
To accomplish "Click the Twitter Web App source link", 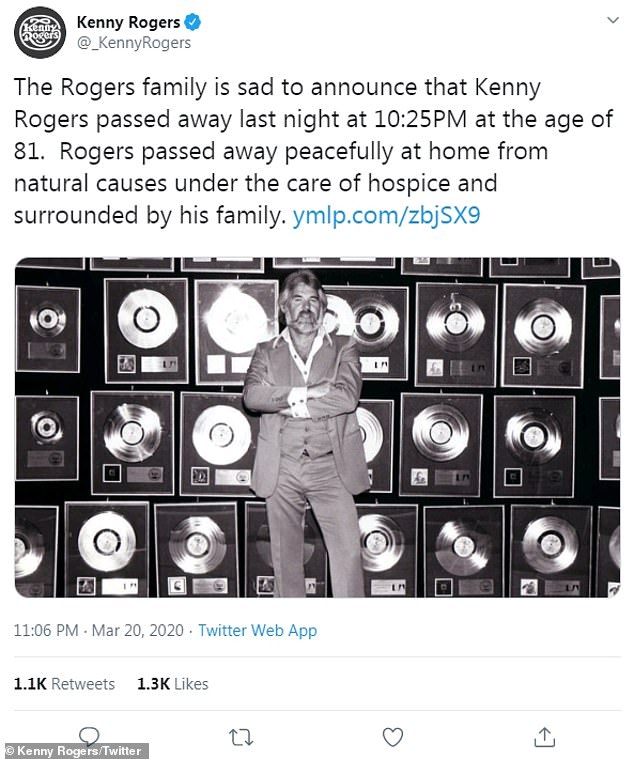I will (257, 630).
